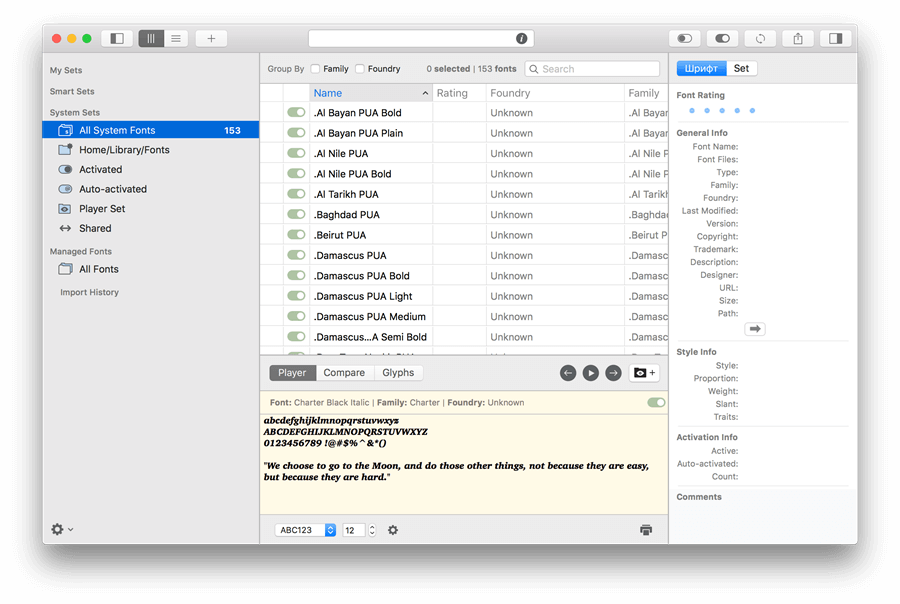900x604 pixels.
Task: Click the Search field
Action: [x=592, y=69]
